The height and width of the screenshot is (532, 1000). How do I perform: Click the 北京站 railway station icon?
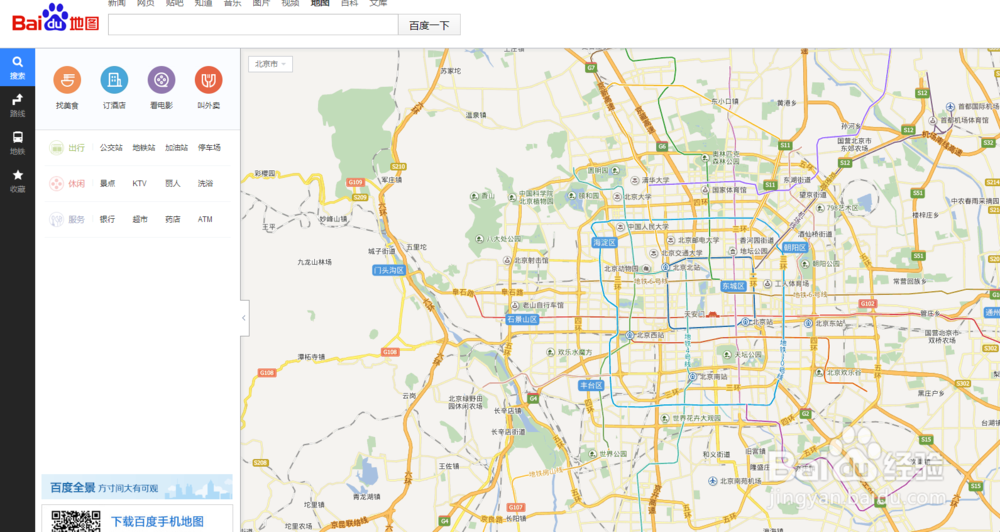click(745, 322)
